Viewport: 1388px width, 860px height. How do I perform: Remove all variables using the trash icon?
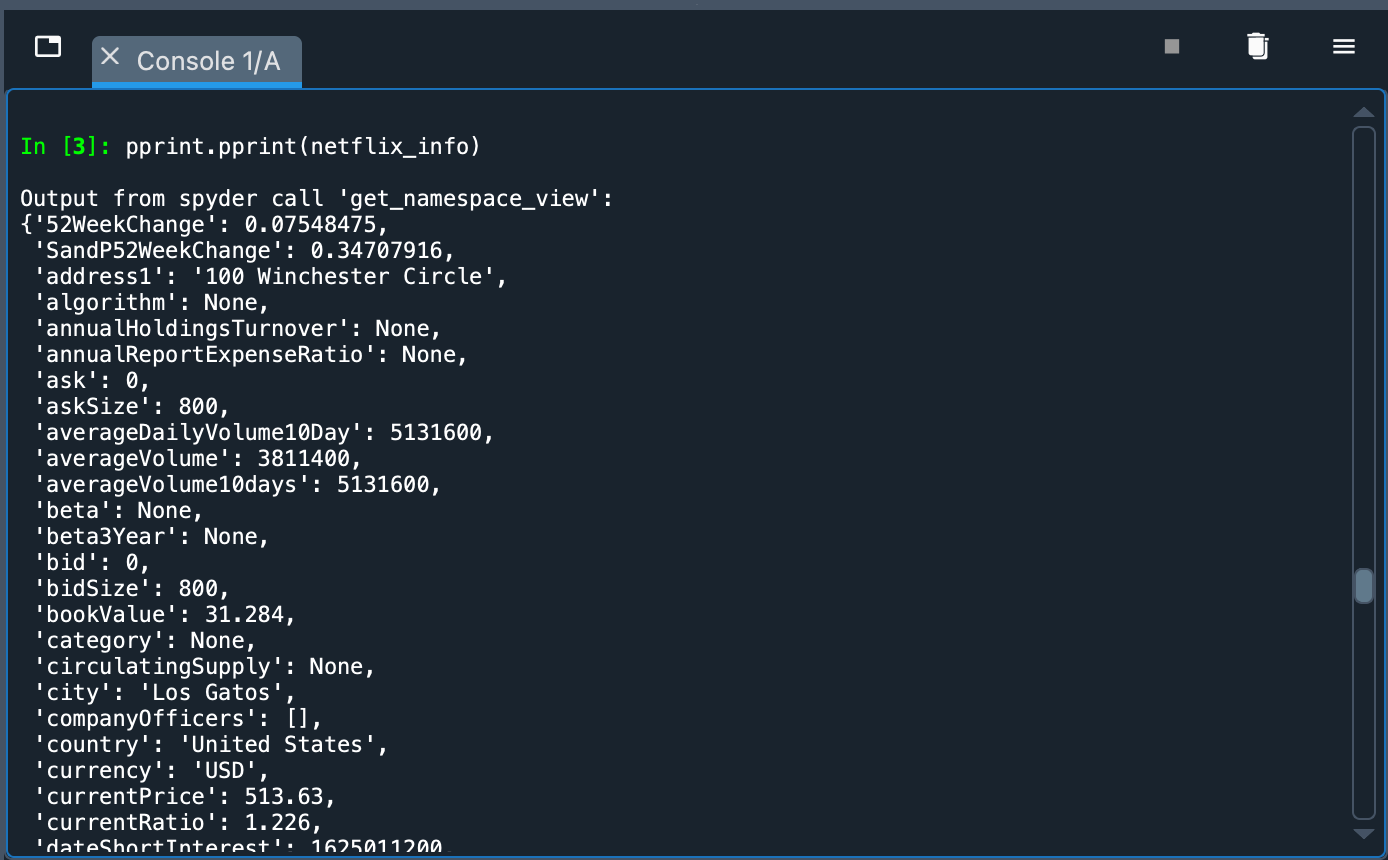[1257, 46]
